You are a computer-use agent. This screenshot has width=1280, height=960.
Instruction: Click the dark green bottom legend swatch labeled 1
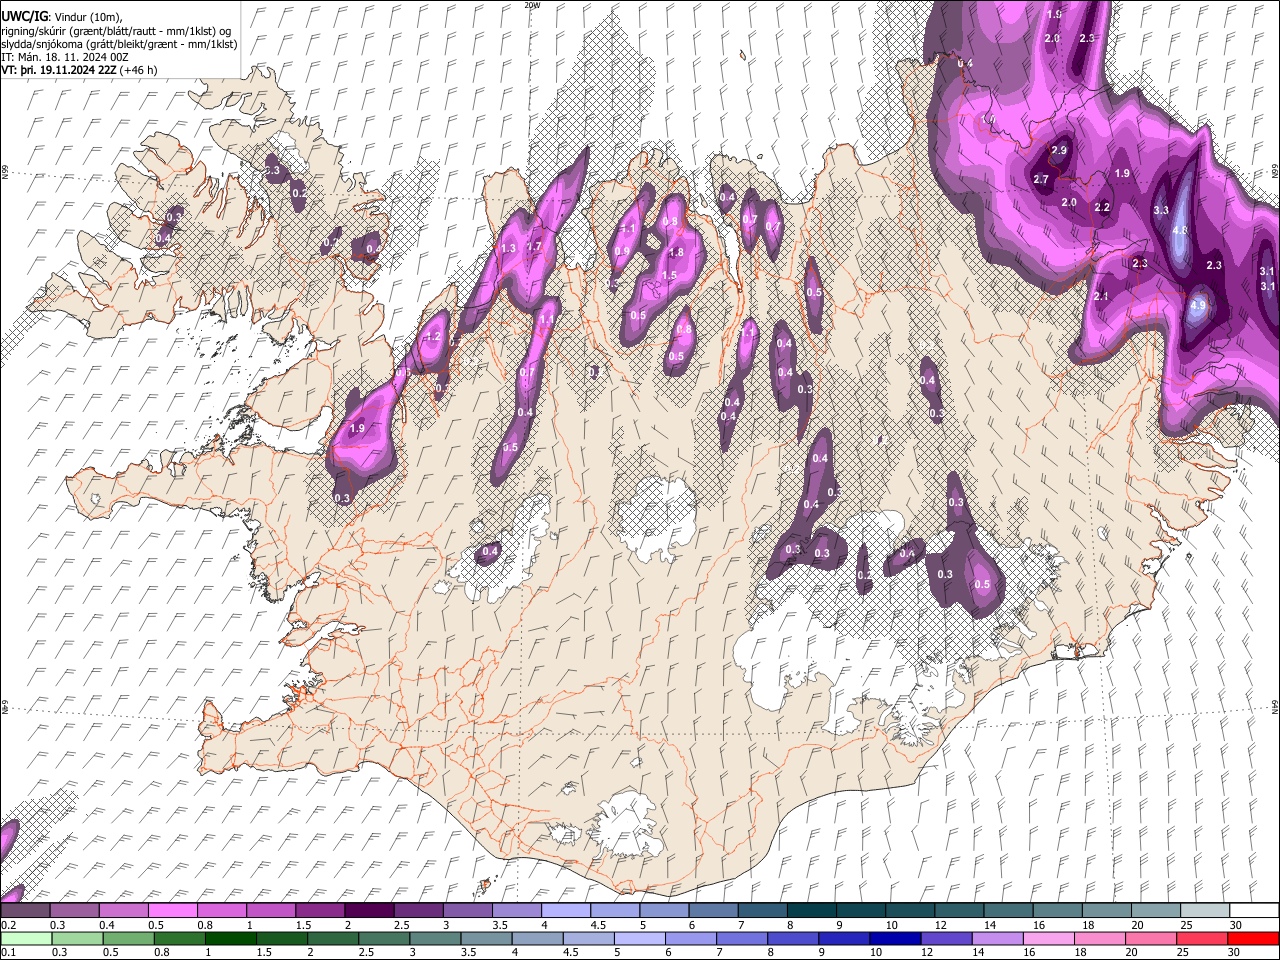[230, 938]
